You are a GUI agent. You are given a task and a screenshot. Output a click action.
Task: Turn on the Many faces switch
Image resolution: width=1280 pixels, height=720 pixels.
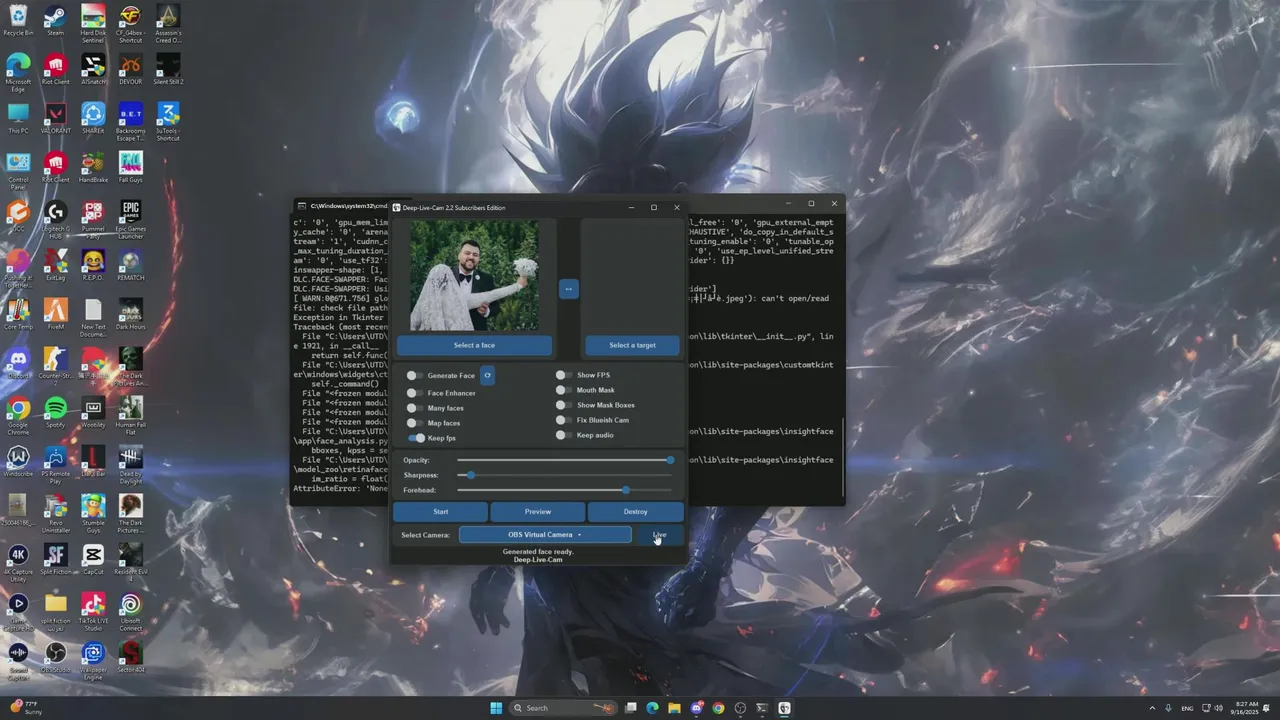click(x=413, y=408)
